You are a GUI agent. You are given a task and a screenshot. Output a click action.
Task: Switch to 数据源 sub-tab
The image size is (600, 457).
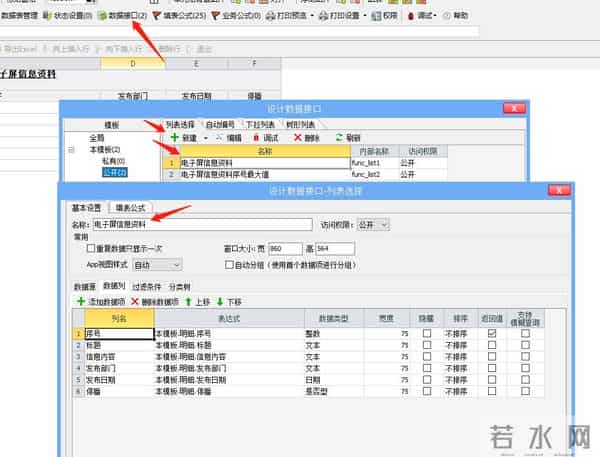click(x=85, y=287)
